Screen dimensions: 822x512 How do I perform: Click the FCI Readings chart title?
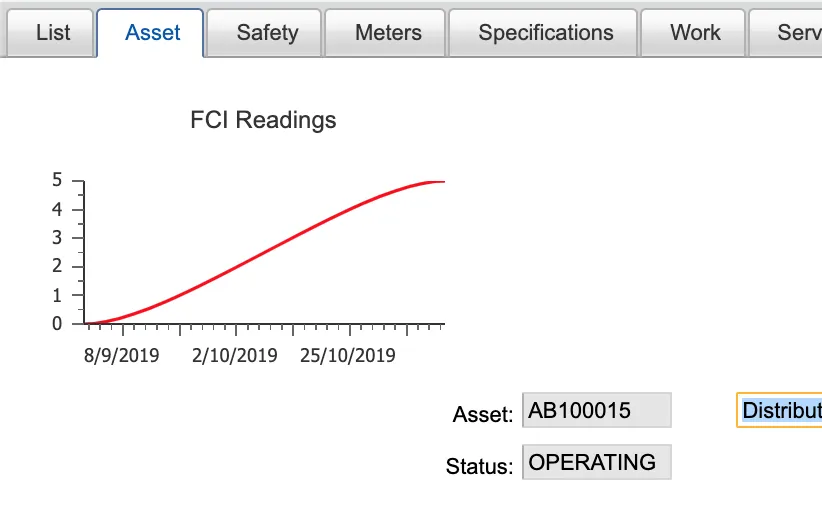coord(263,121)
